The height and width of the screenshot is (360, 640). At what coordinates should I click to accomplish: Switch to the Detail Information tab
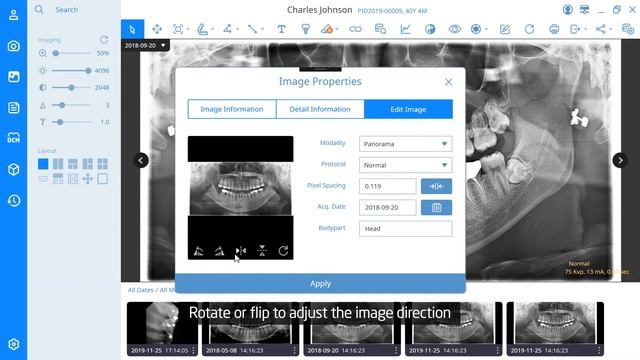[x=320, y=109]
